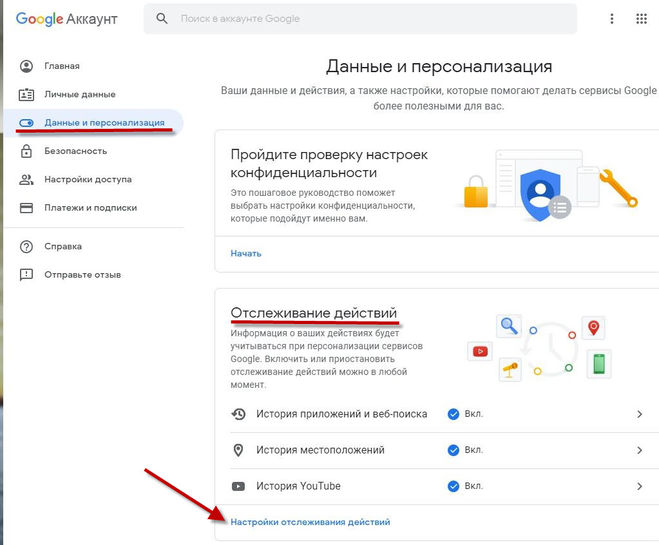The width and height of the screenshot is (659, 545).
Task: Click the Настройки доступа people icon
Action: coord(26,180)
